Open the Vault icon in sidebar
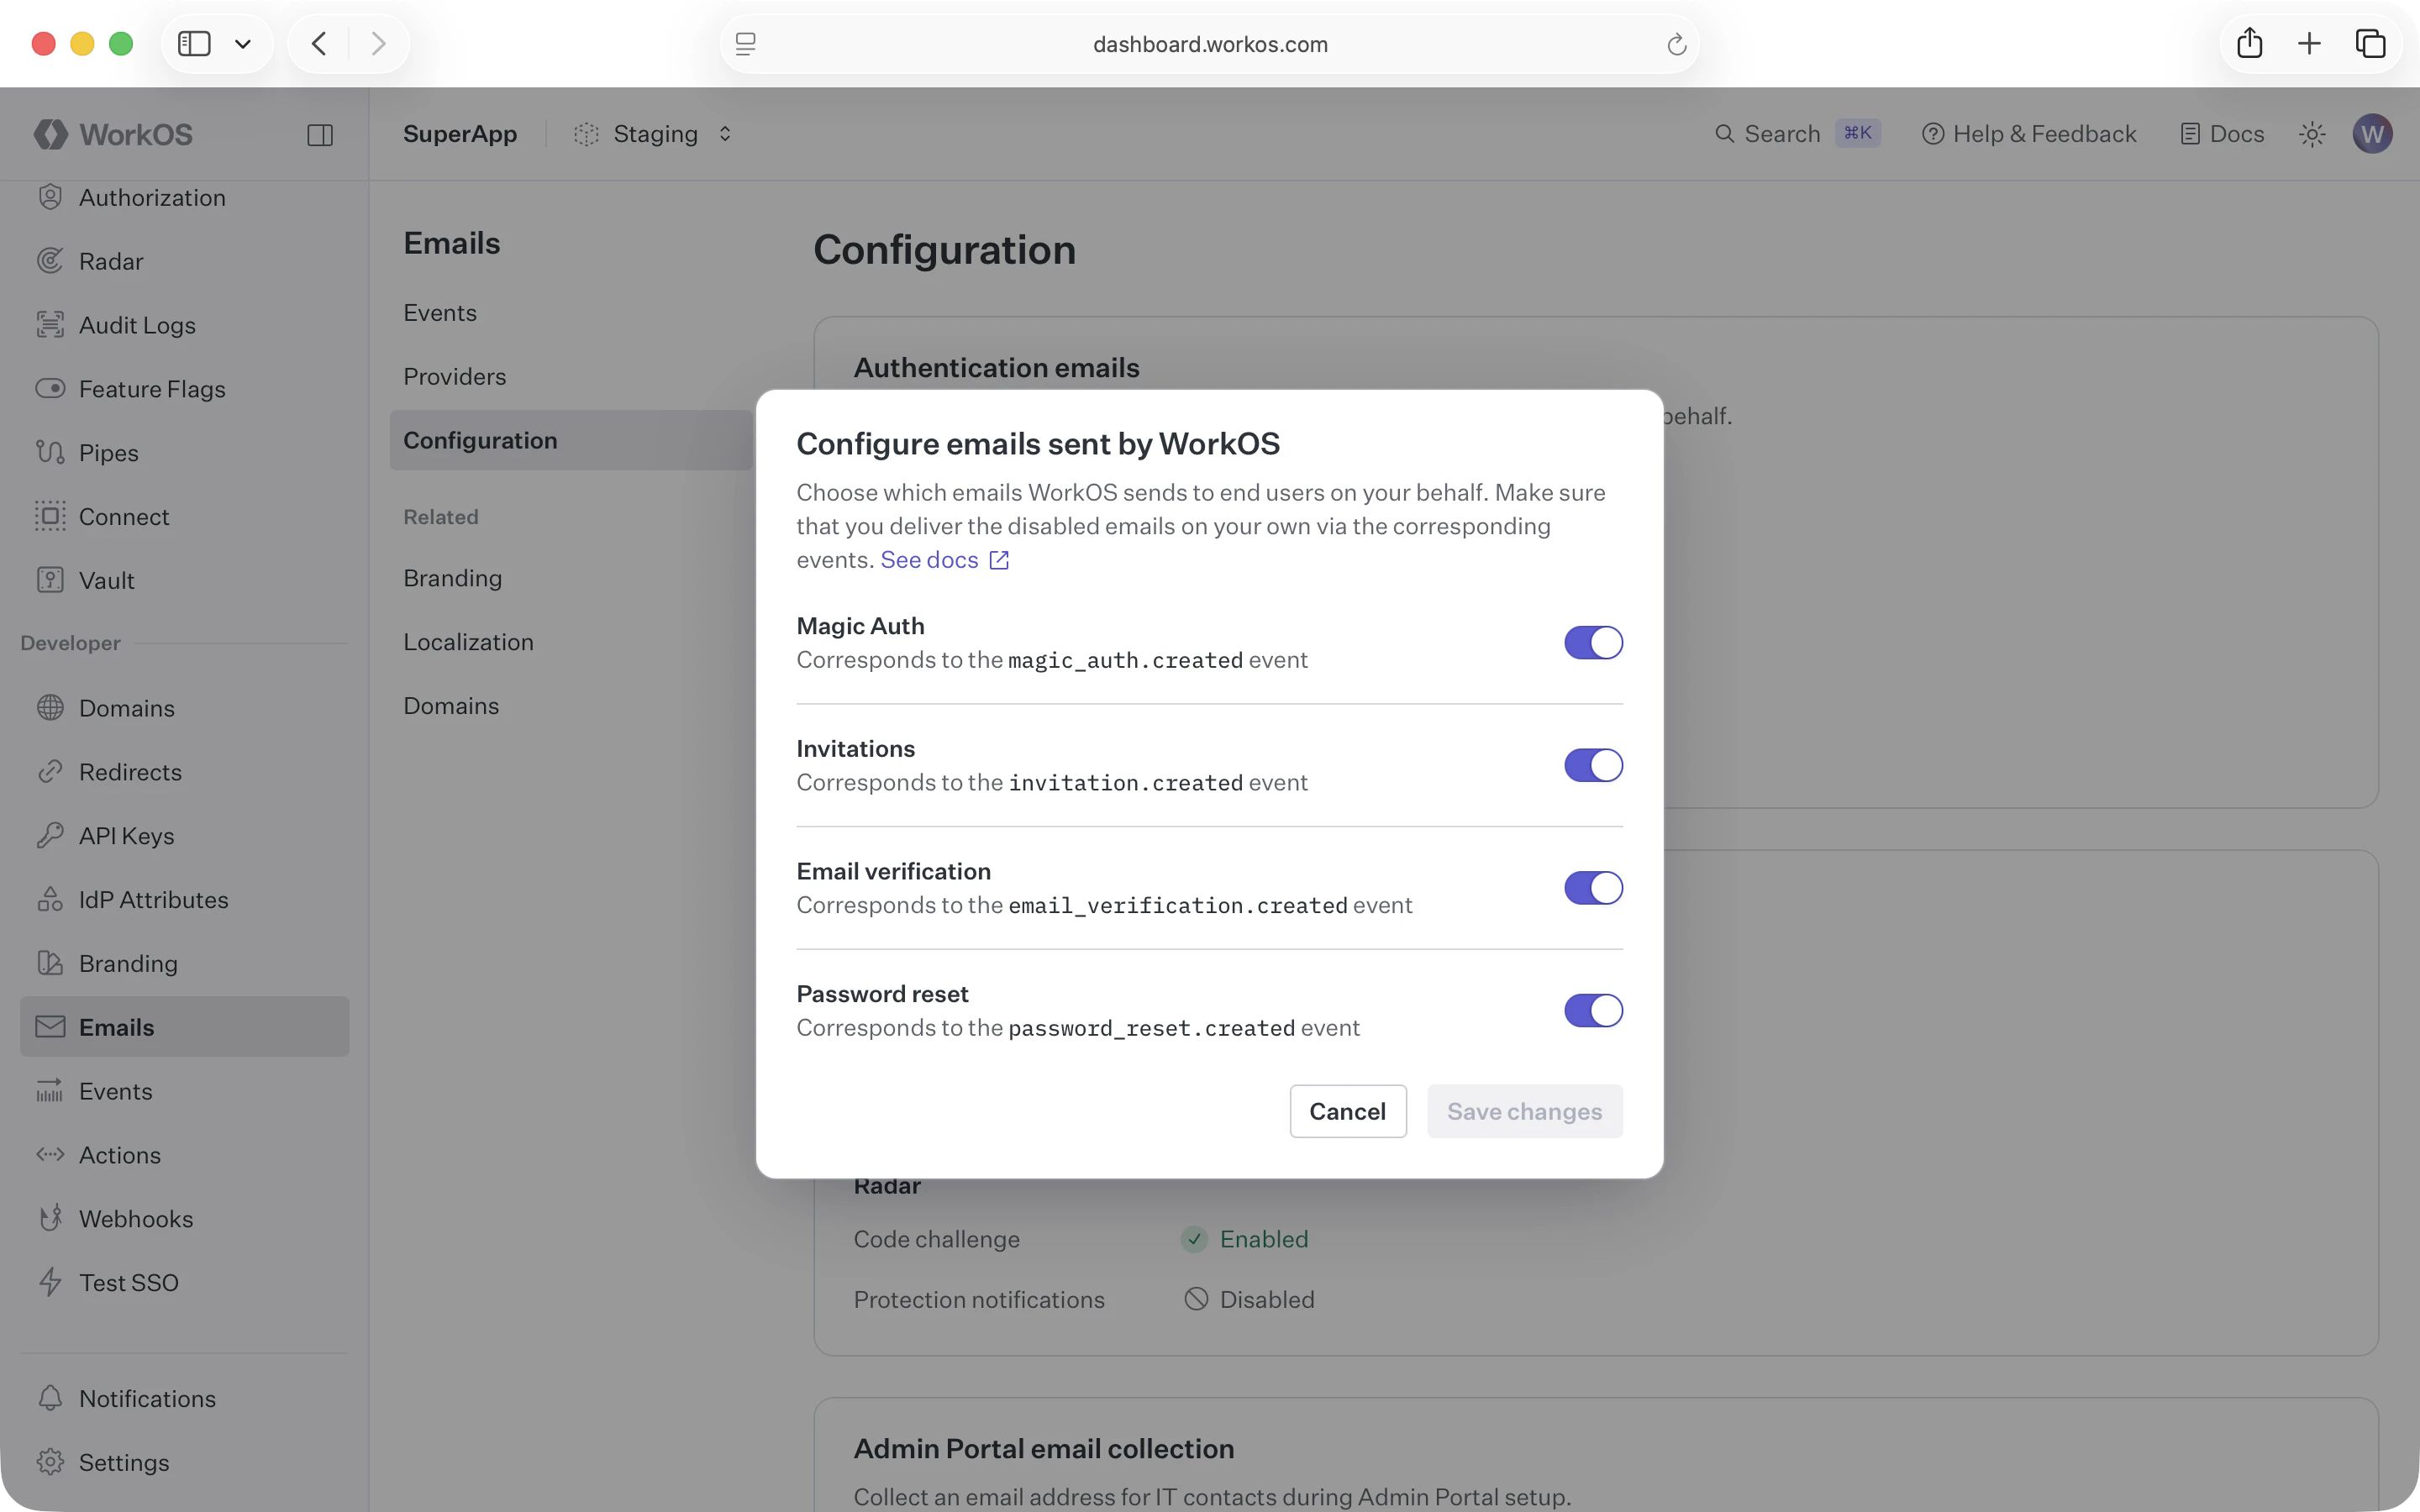The height and width of the screenshot is (1512, 2420). (x=50, y=580)
